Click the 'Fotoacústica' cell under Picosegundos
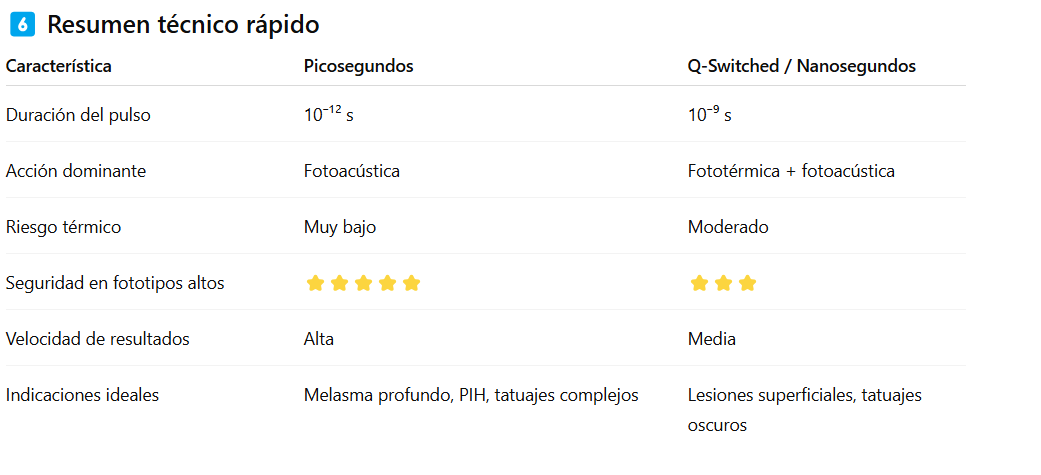This screenshot has width=1041, height=475. tap(352, 171)
